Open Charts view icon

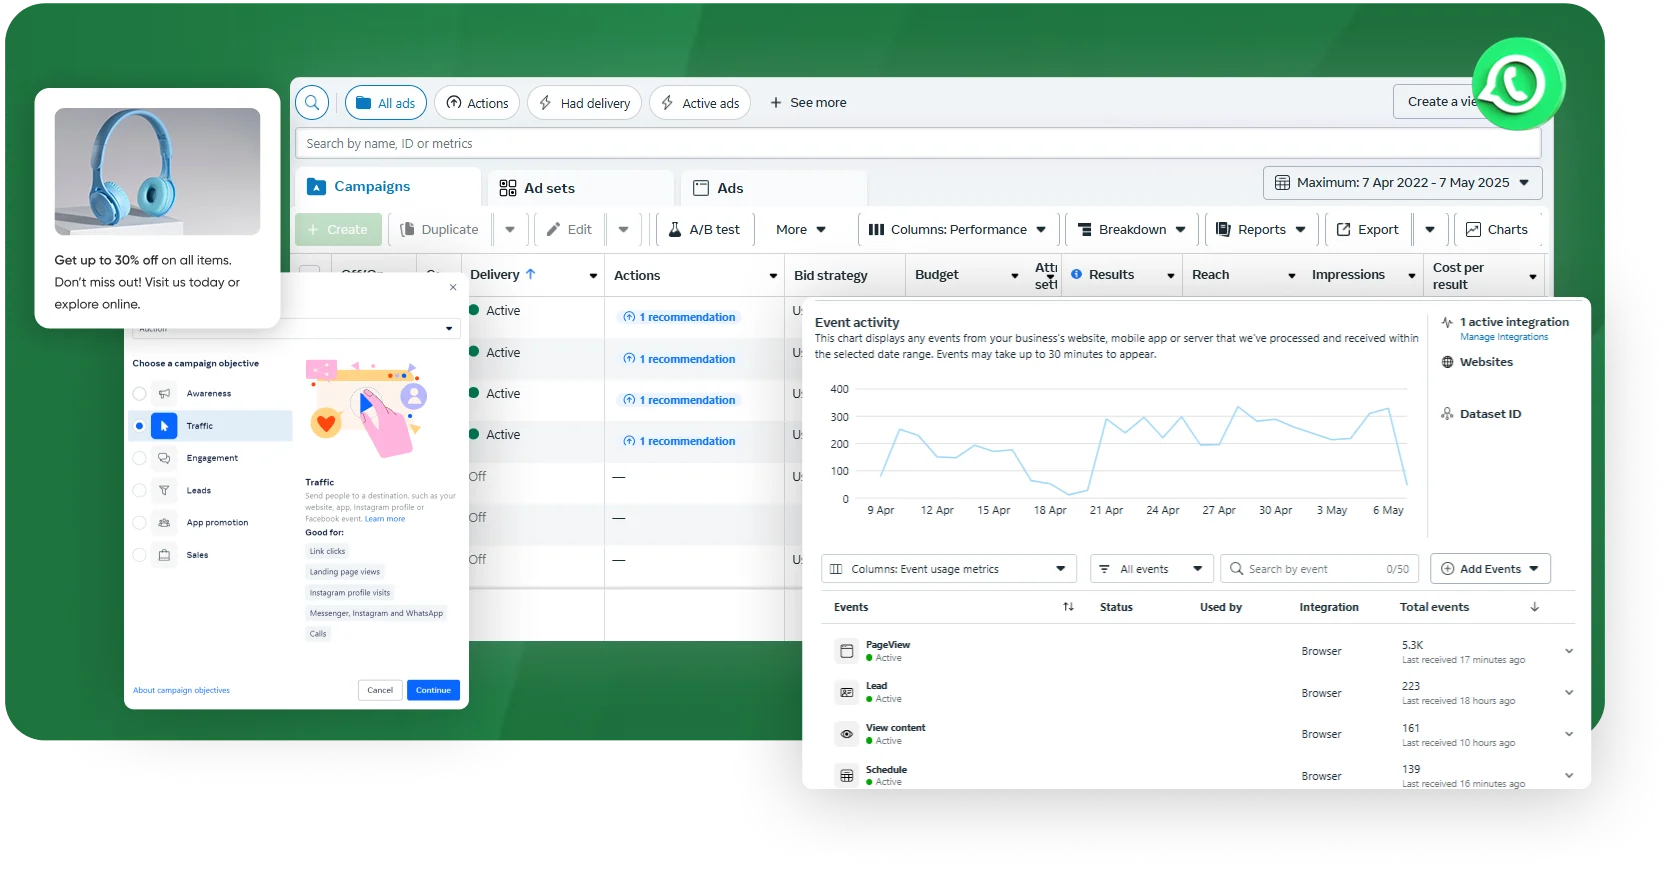1473,230
